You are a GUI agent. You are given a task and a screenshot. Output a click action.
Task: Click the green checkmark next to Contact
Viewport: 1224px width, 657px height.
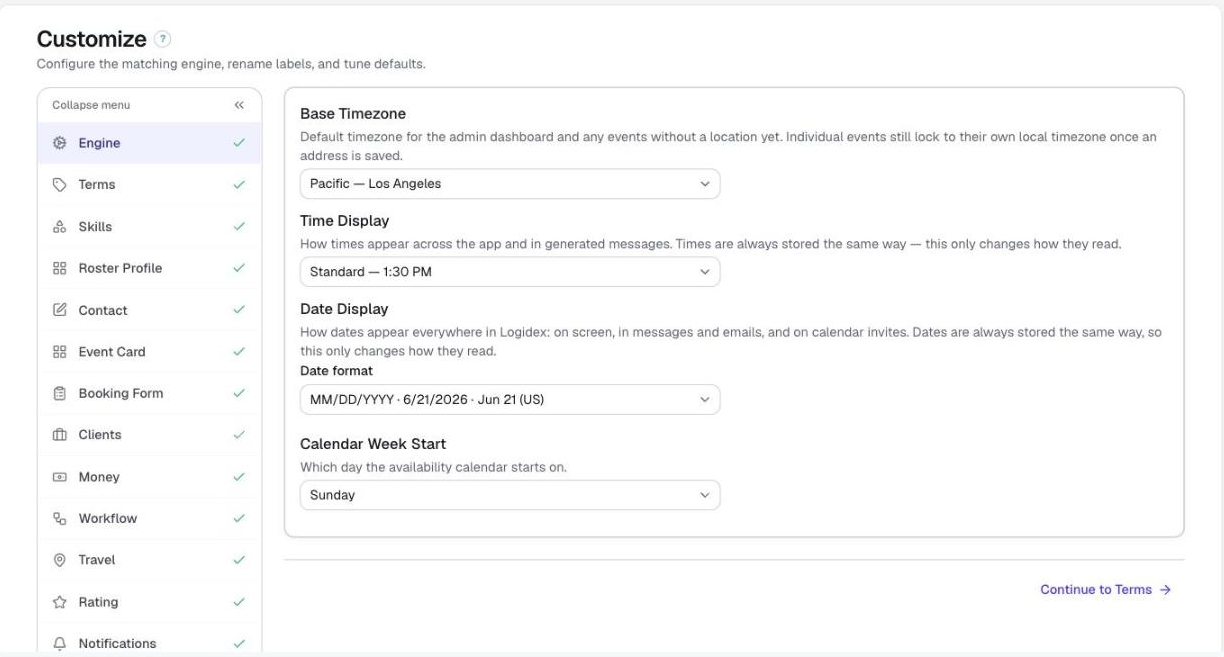pyautogui.click(x=239, y=310)
